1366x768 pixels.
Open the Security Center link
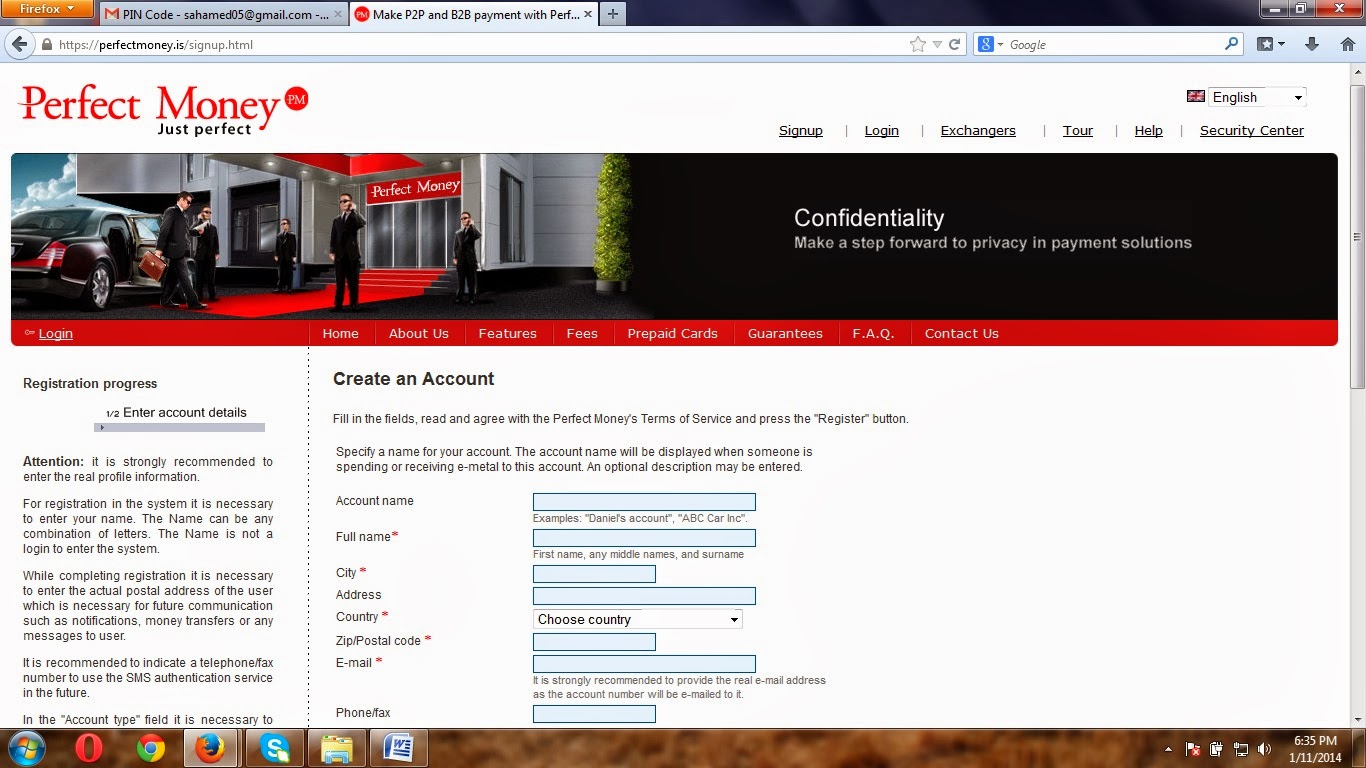(1251, 130)
